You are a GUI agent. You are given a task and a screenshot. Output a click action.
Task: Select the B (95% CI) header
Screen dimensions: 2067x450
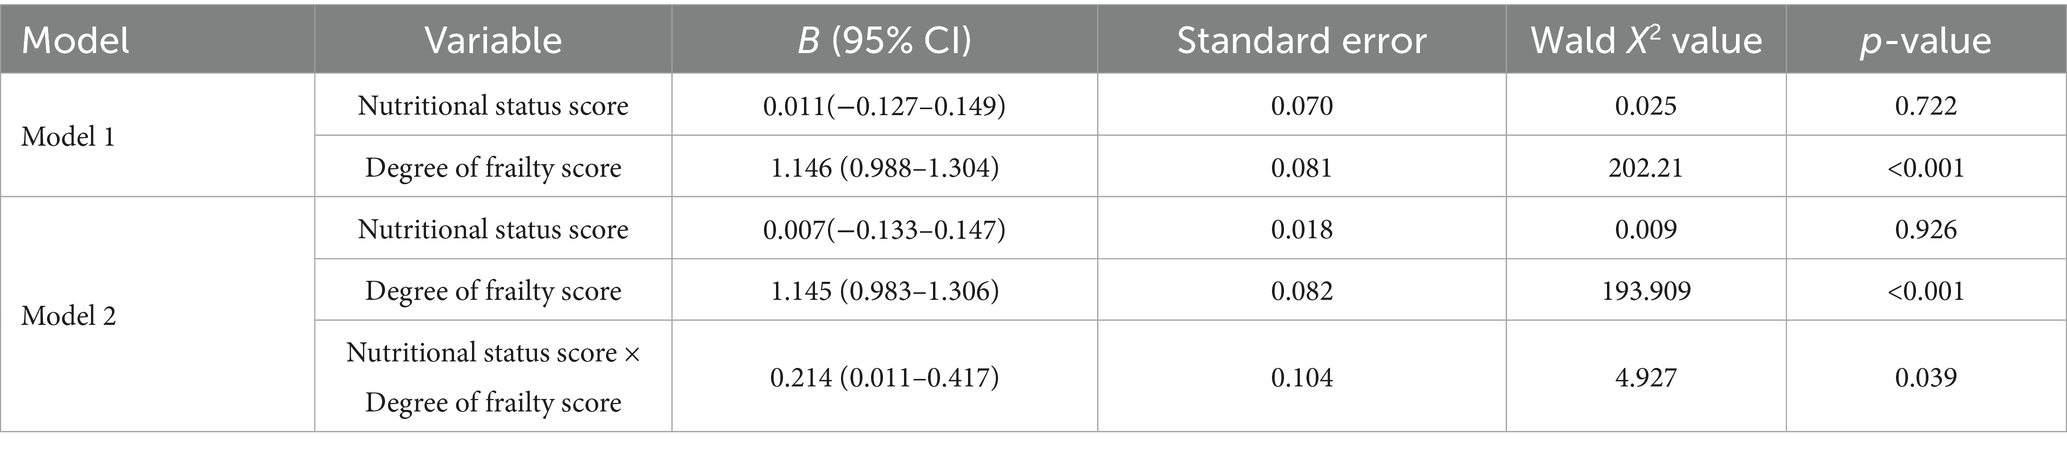pos(884,41)
